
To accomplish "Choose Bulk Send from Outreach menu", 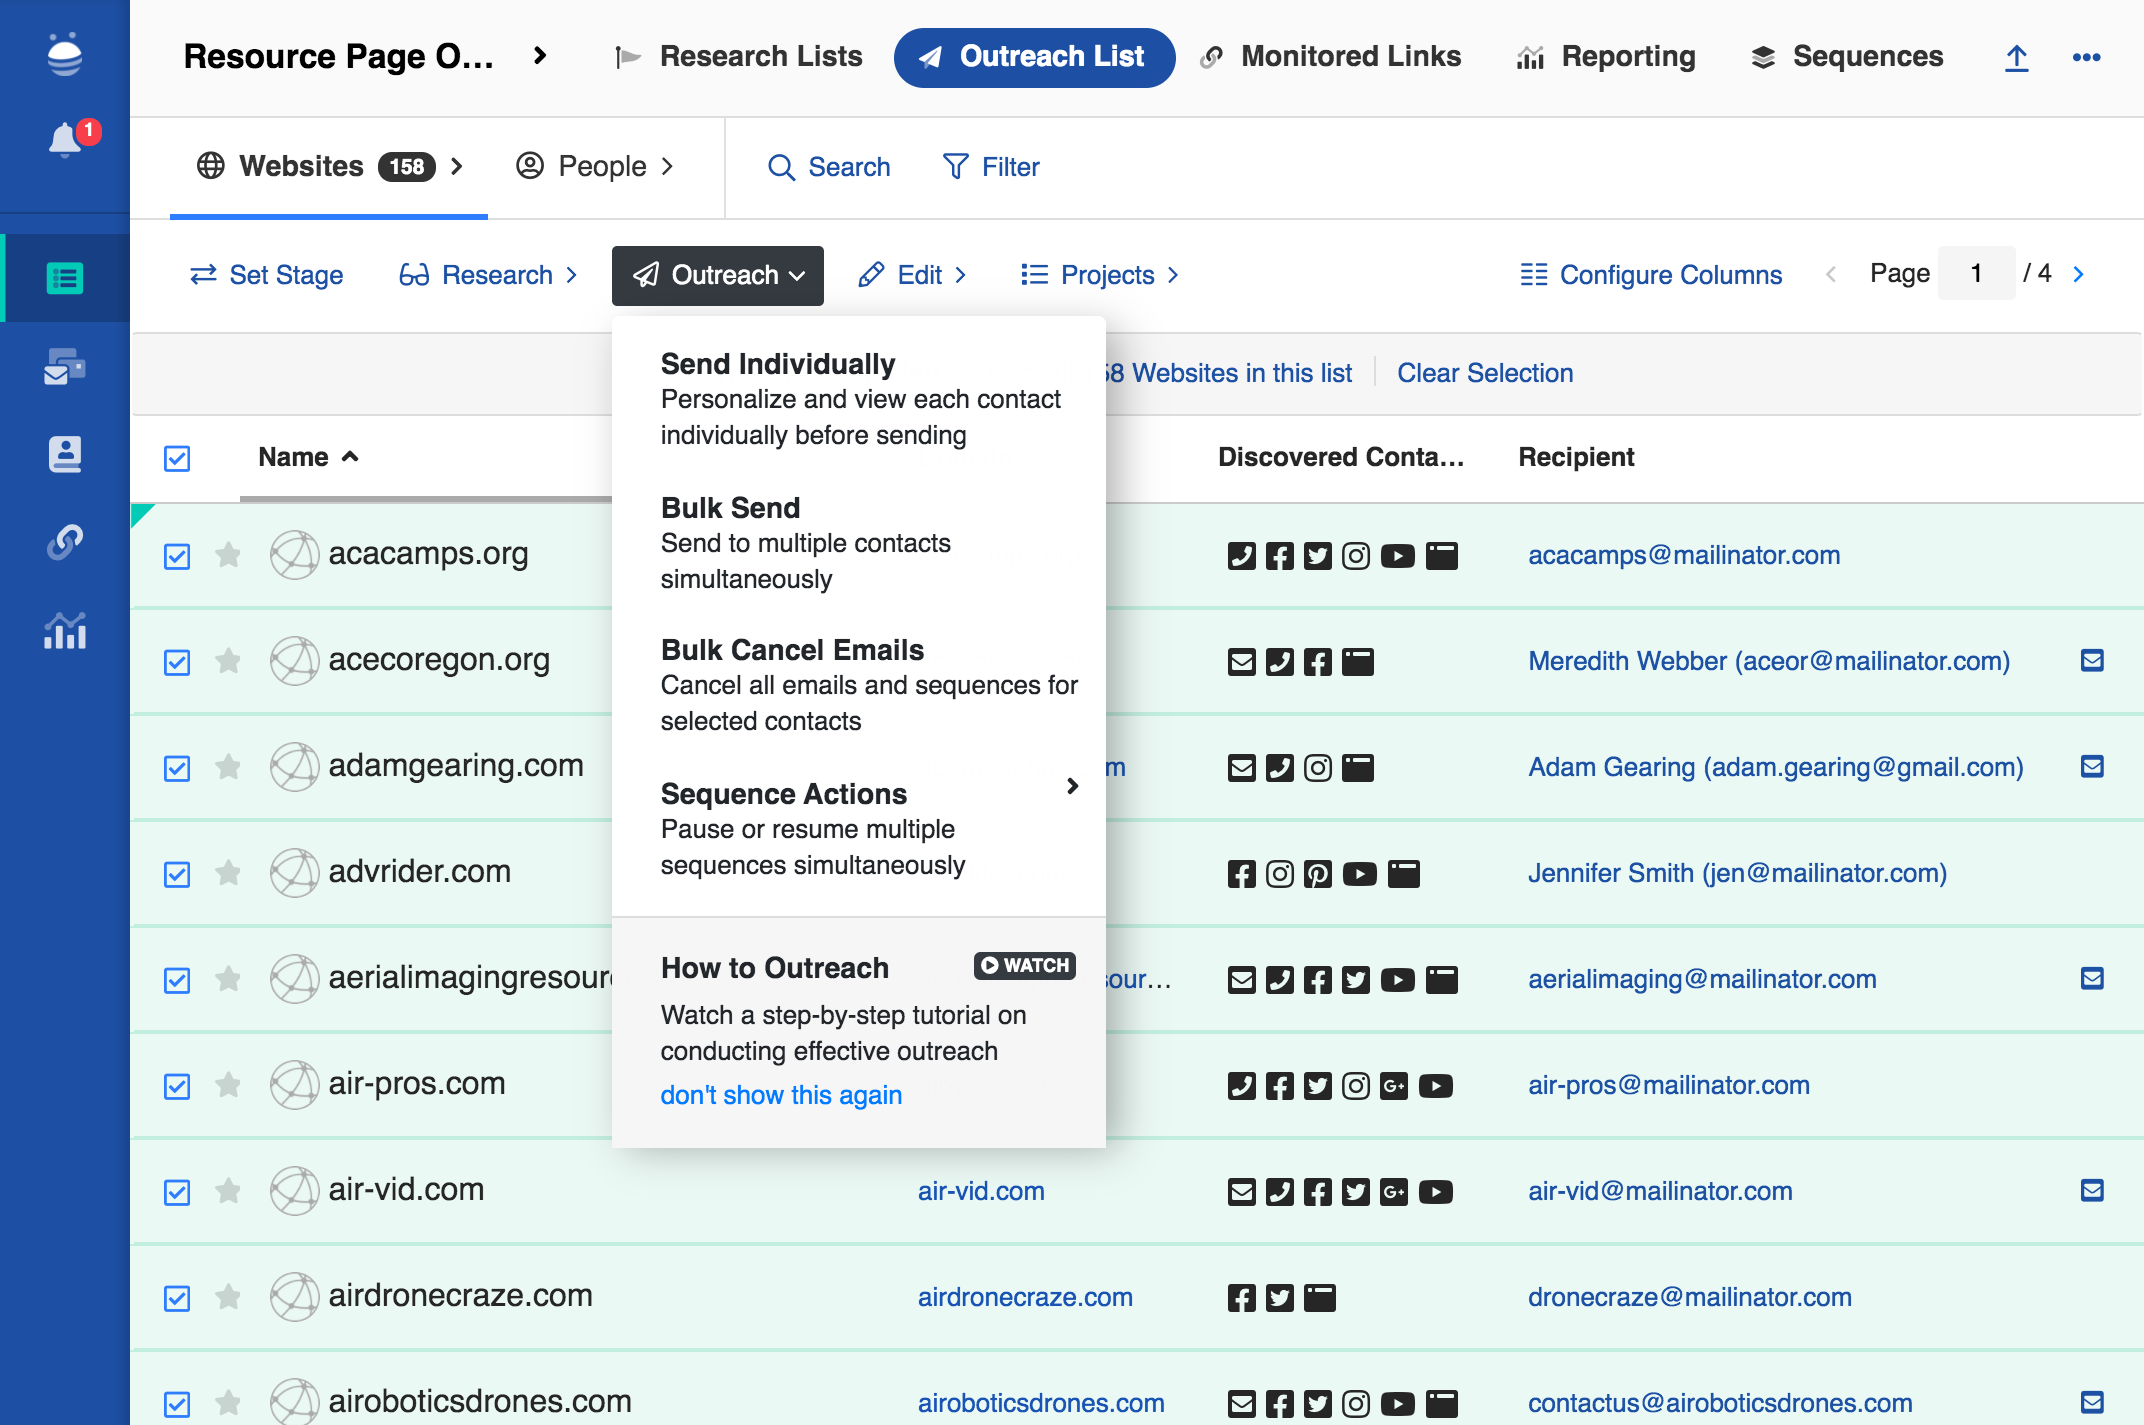I will [x=730, y=508].
